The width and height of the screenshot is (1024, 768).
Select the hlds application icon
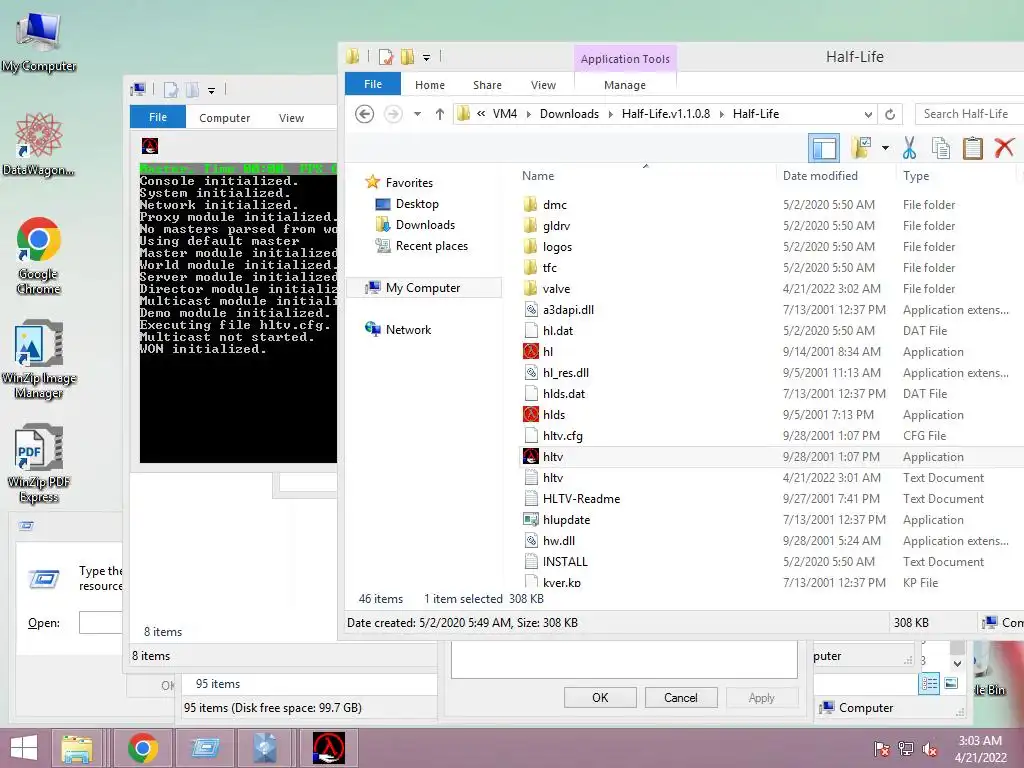pyautogui.click(x=531, y=415)
